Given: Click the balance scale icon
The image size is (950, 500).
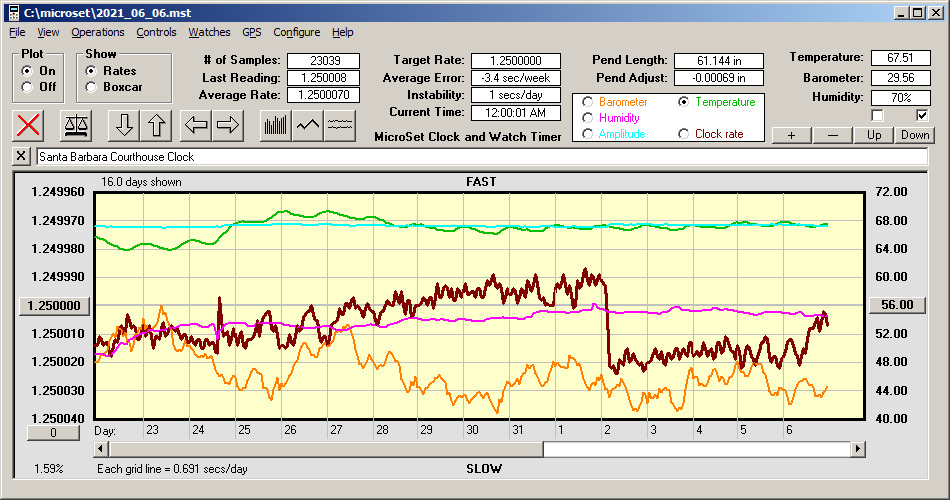Looking at the screenshot, I should click(x=76, y=125).
